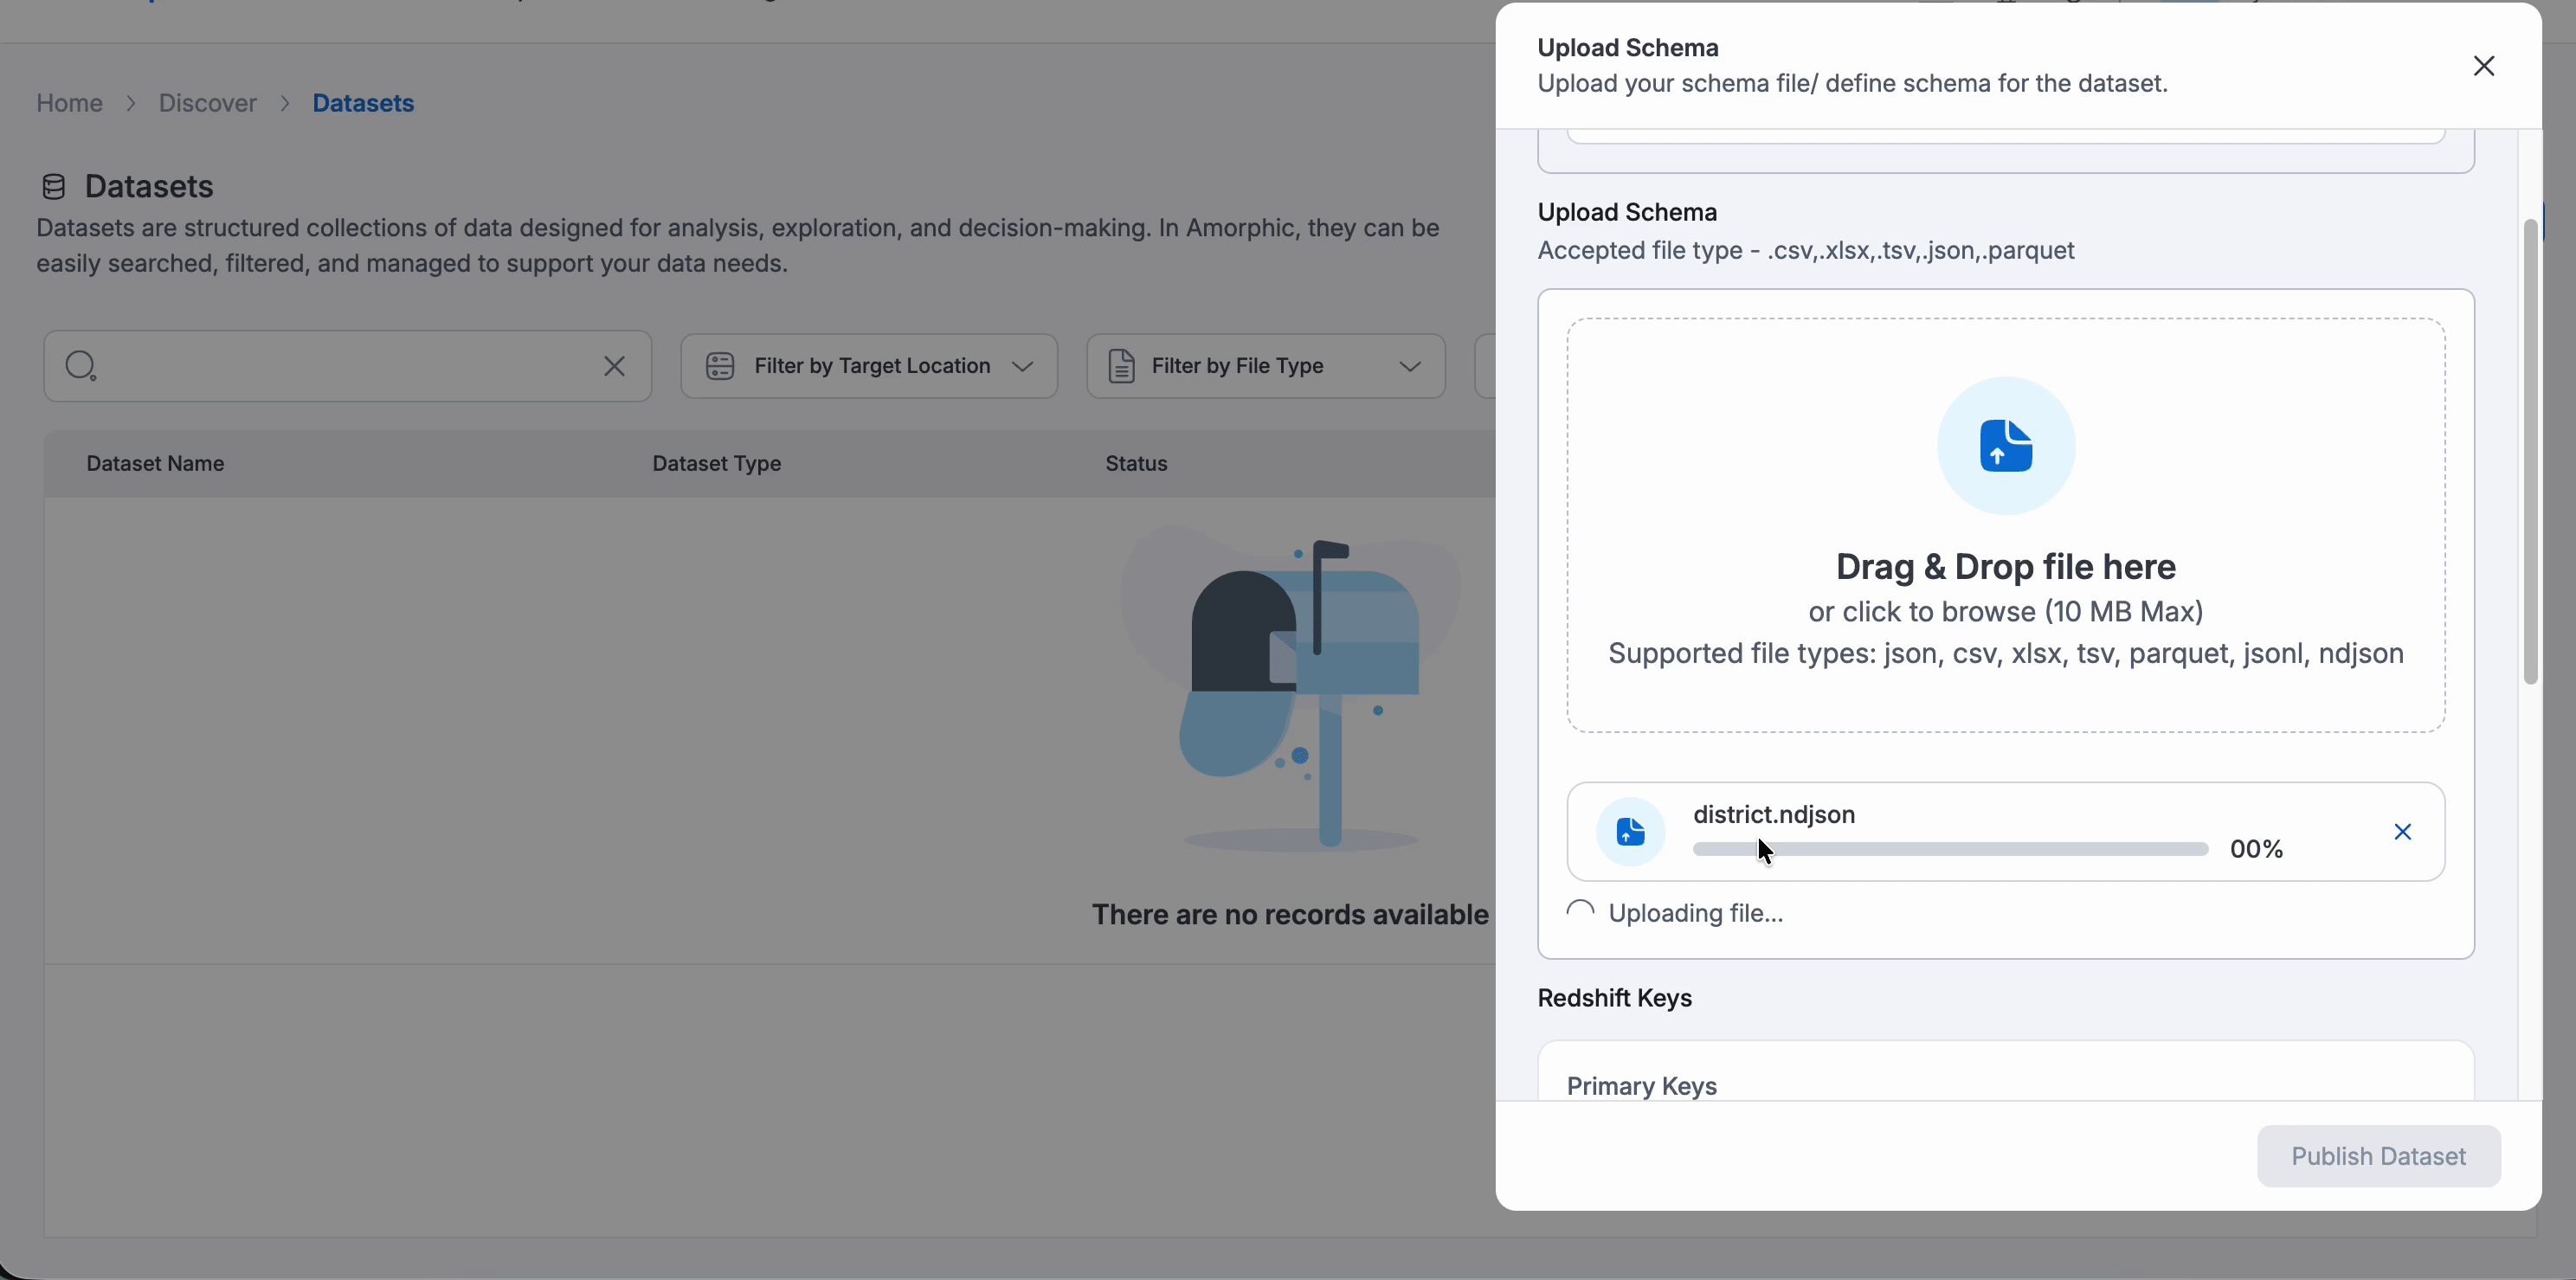This screenshot has width=2576, height=1280.
Task: Click Publish Dataset button
Action: (2378, 1156)
